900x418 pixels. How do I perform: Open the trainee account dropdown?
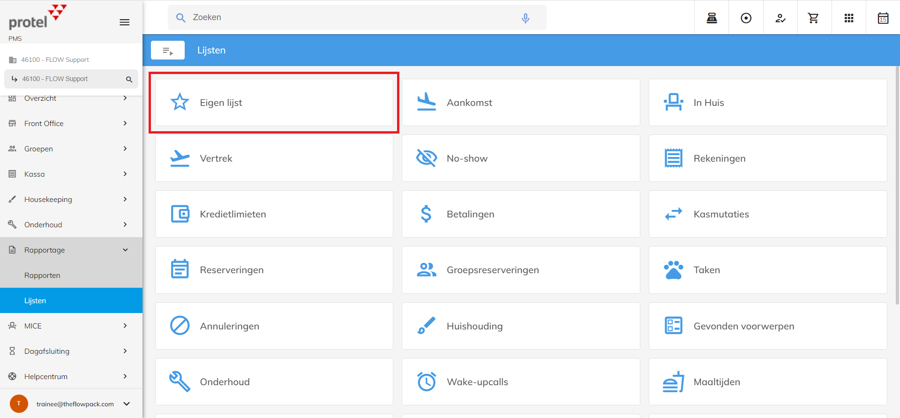click(127, 404)
